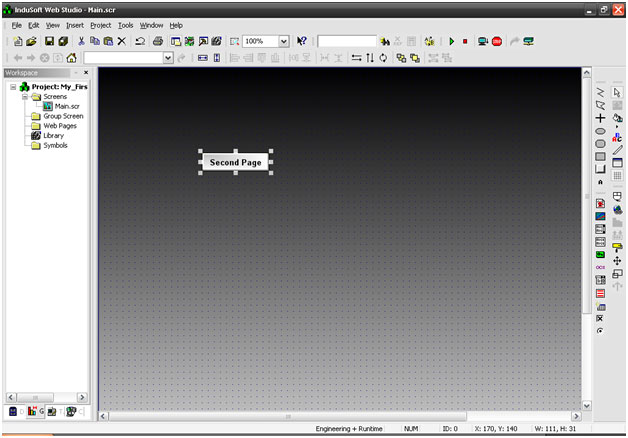Screen dimensions: 628x438
Task: Click inside the search text field in toolbar
Action: click(347, 41)
